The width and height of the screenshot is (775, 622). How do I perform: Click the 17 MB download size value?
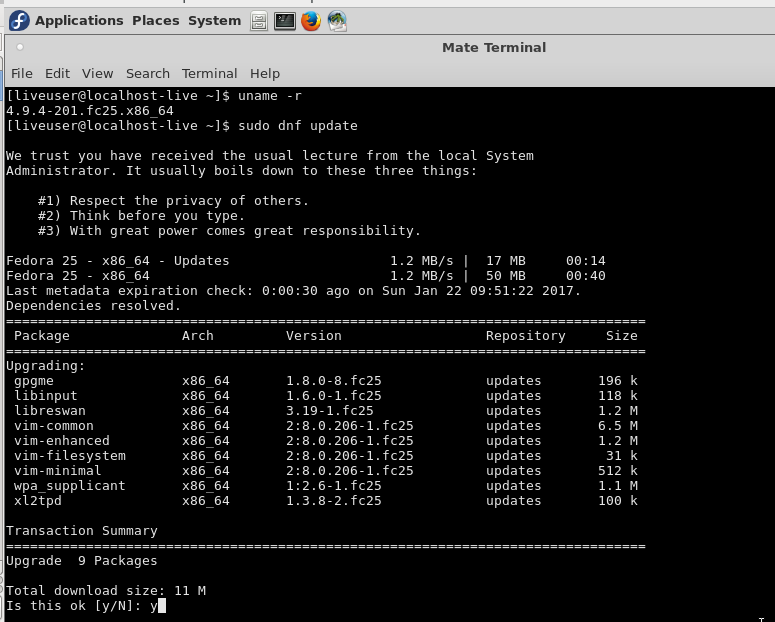coord(506,261)
